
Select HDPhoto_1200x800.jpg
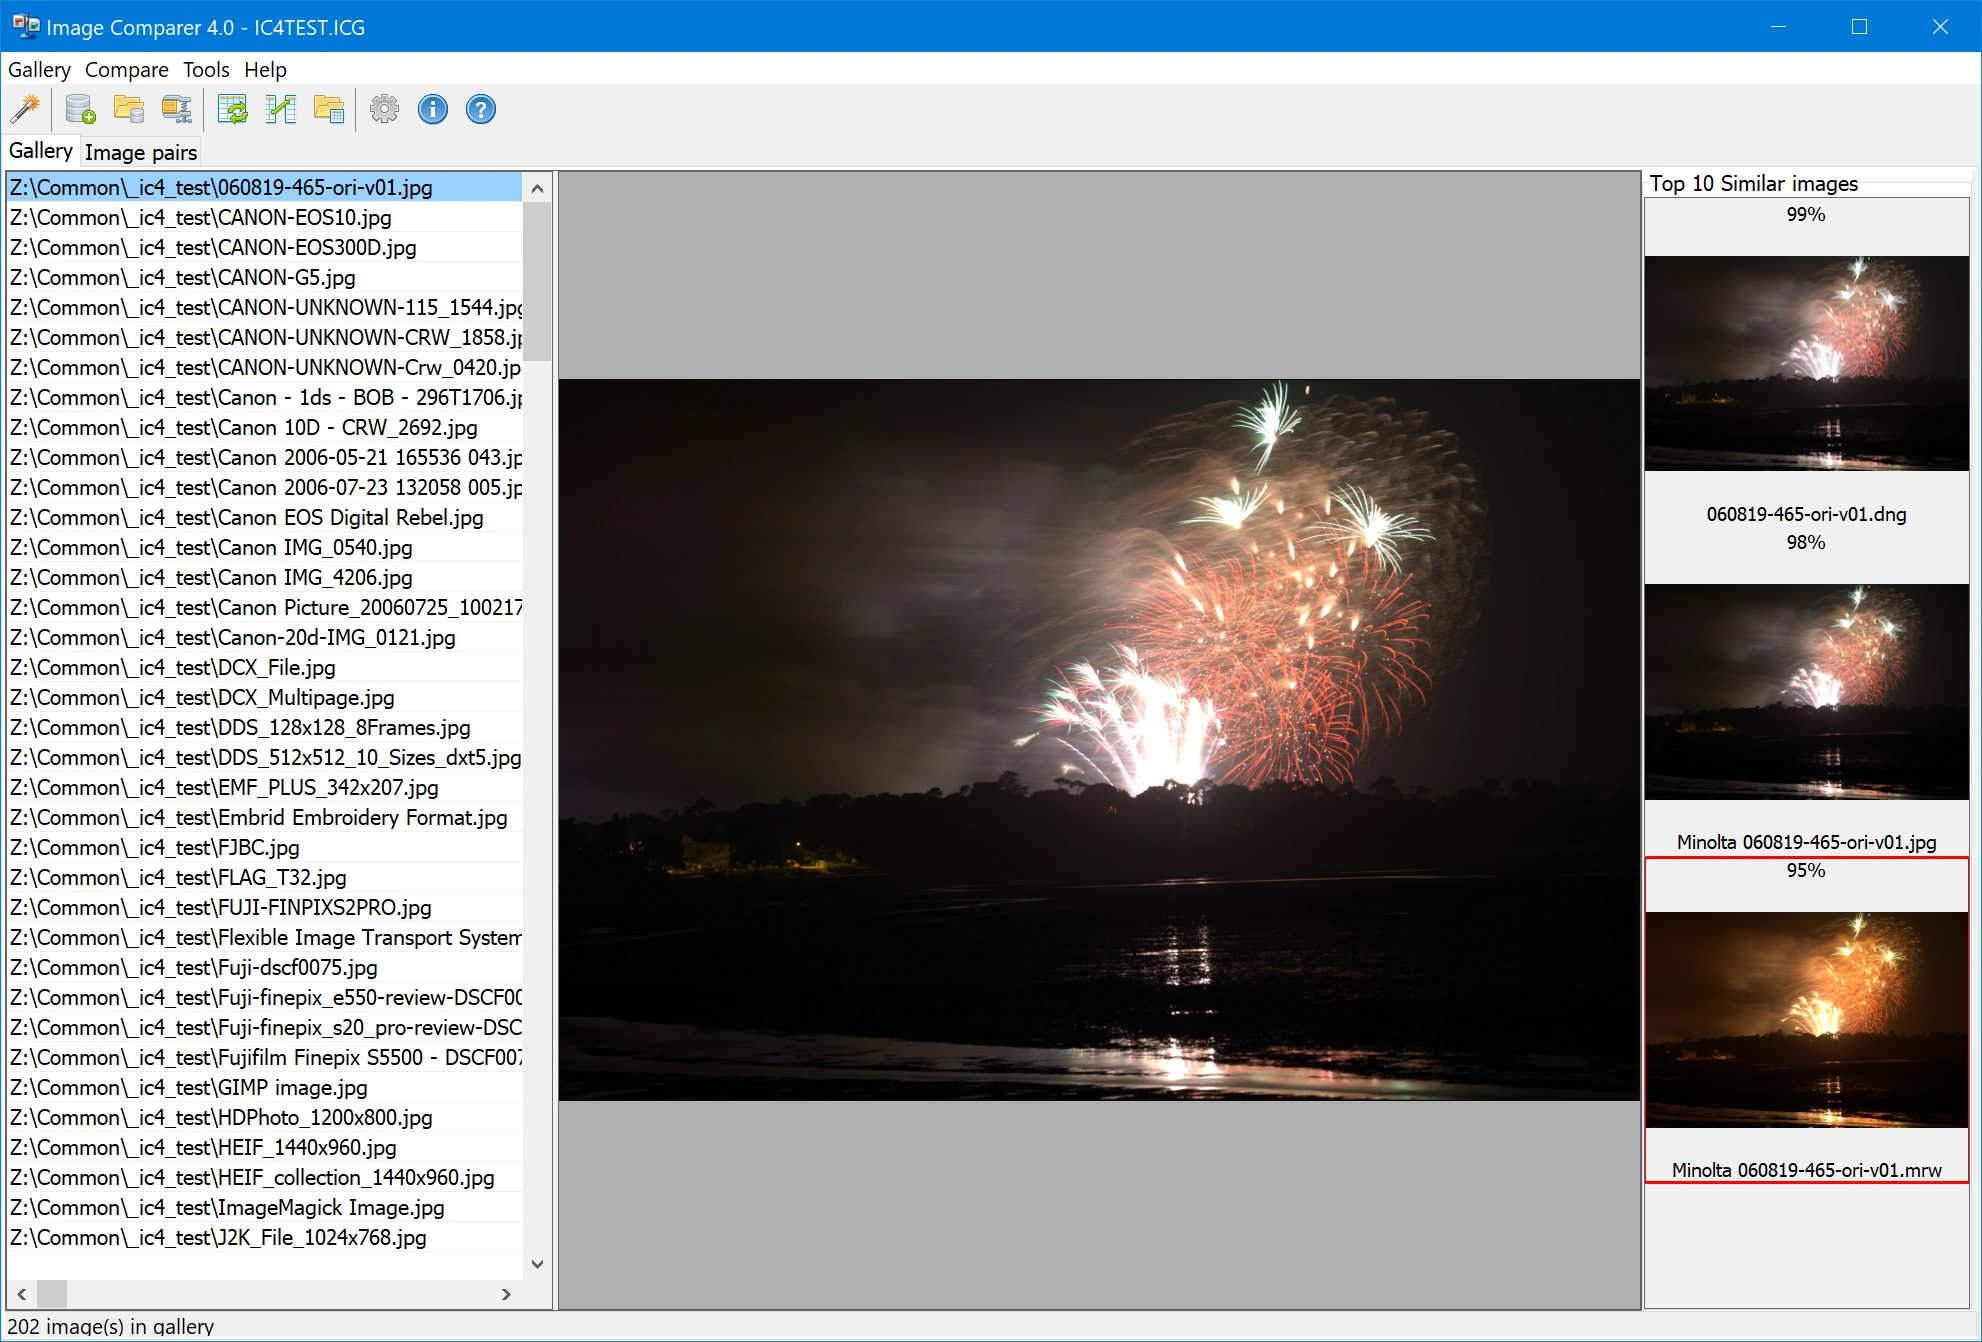pos(264,1117)
